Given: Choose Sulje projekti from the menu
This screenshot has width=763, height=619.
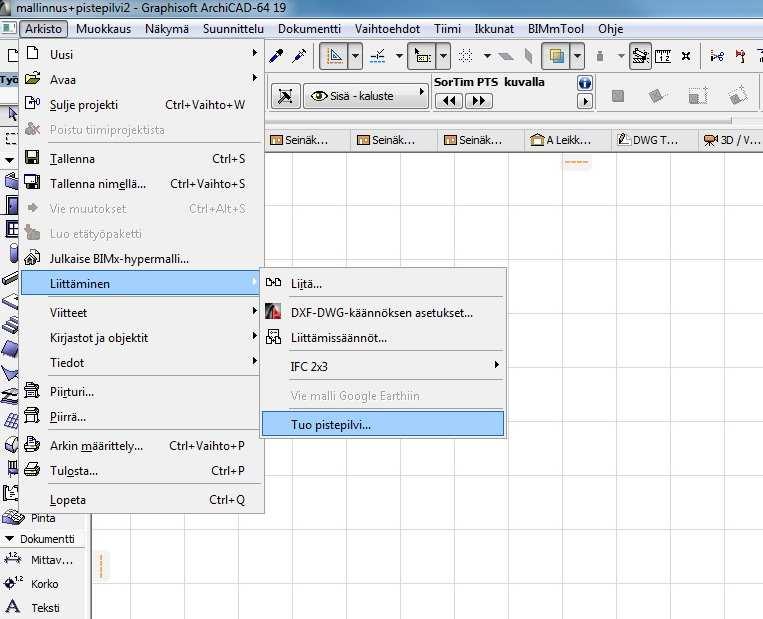Looking at the screenshot, I should click(x=141, y=105).
